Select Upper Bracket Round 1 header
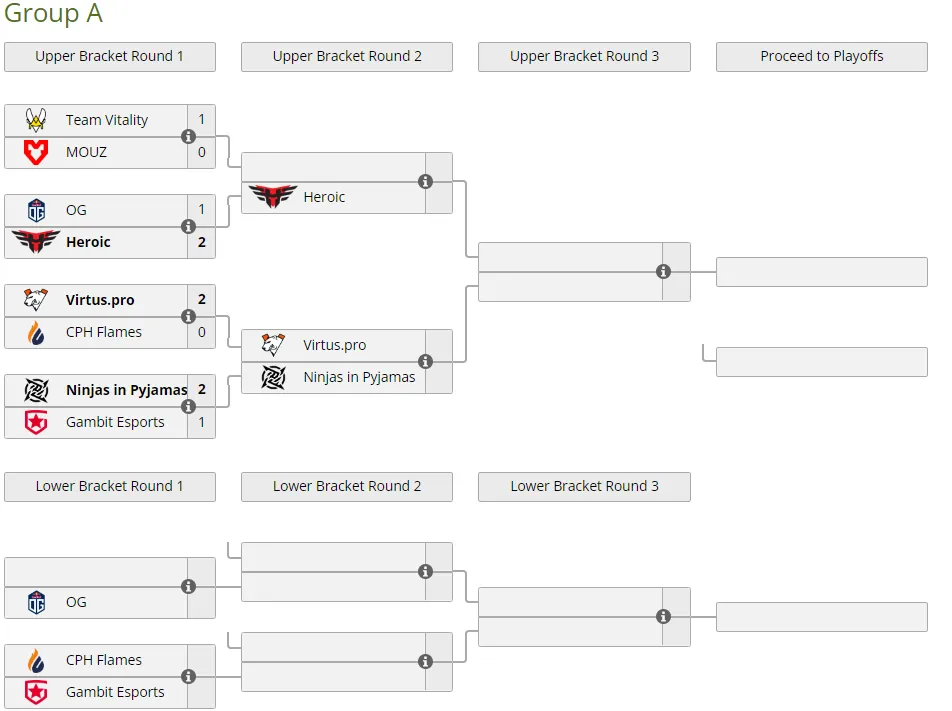Screen dimensions: 952x711 (x=110, y=56)
